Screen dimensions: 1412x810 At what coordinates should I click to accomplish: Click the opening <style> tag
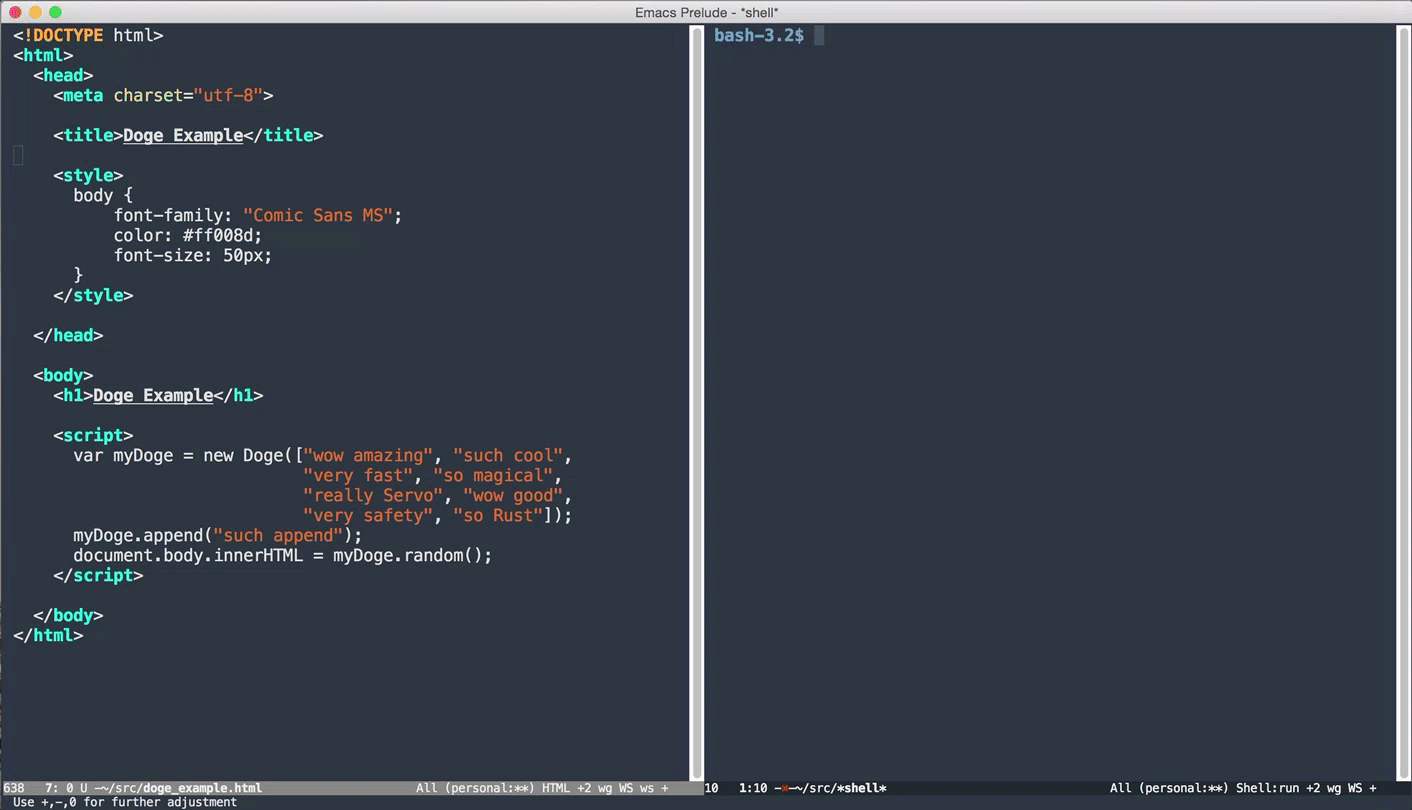[88, 175]
